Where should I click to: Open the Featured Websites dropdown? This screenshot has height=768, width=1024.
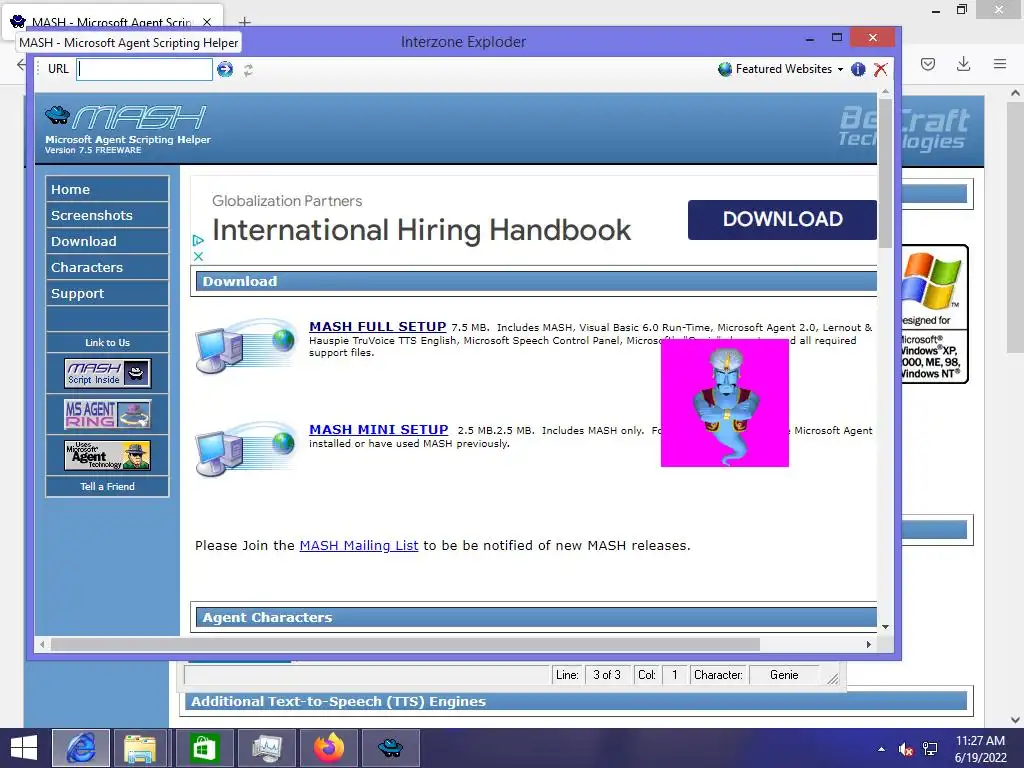(x=780, y=69)
